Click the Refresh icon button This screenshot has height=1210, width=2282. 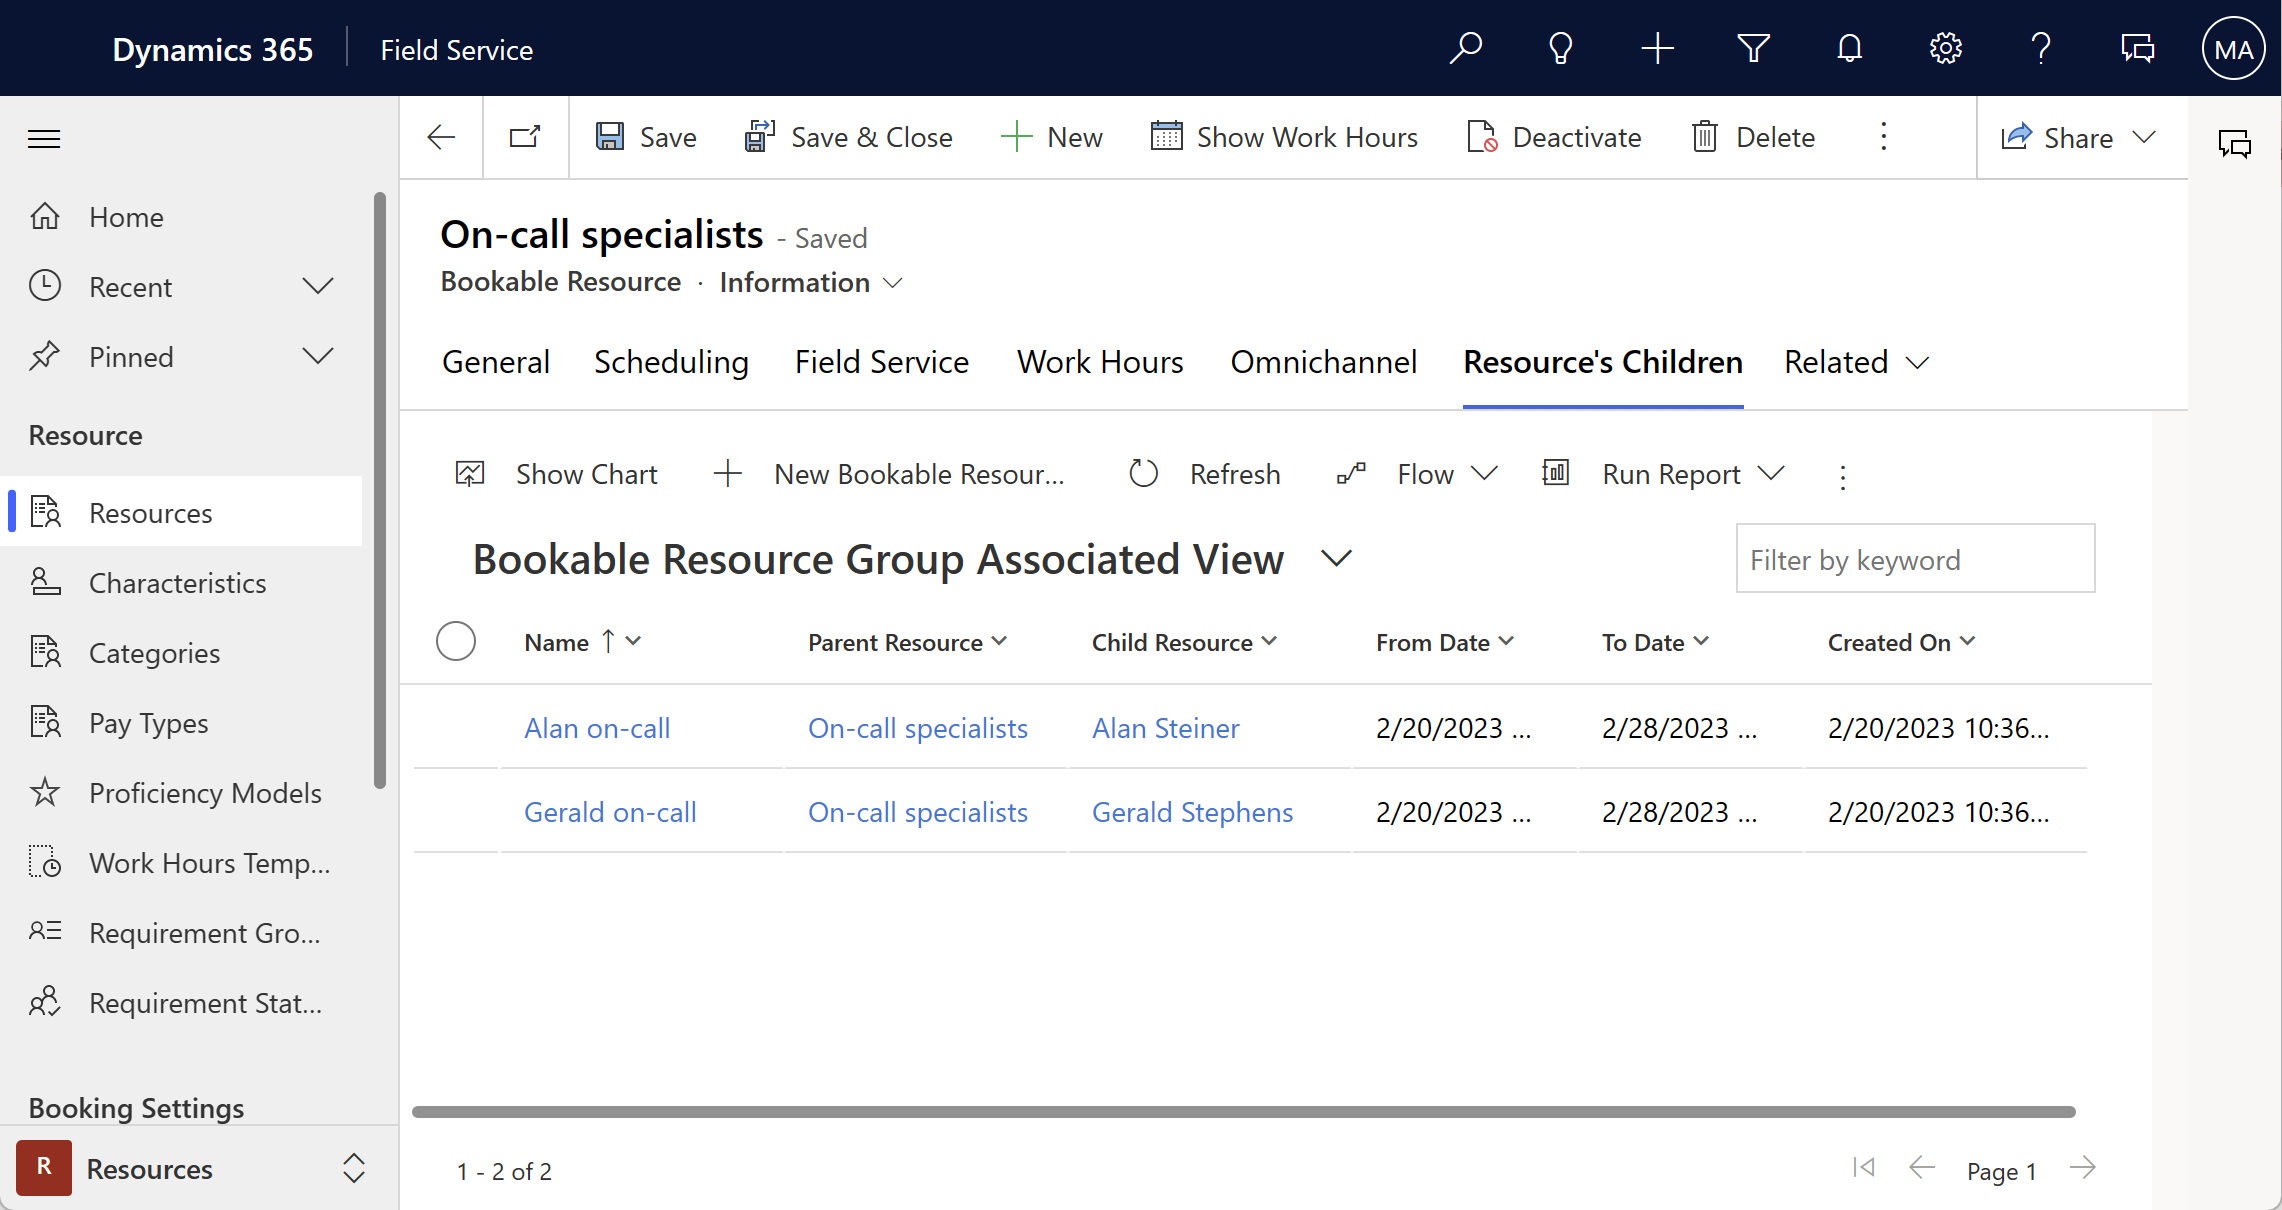[x=1141, y=474]
